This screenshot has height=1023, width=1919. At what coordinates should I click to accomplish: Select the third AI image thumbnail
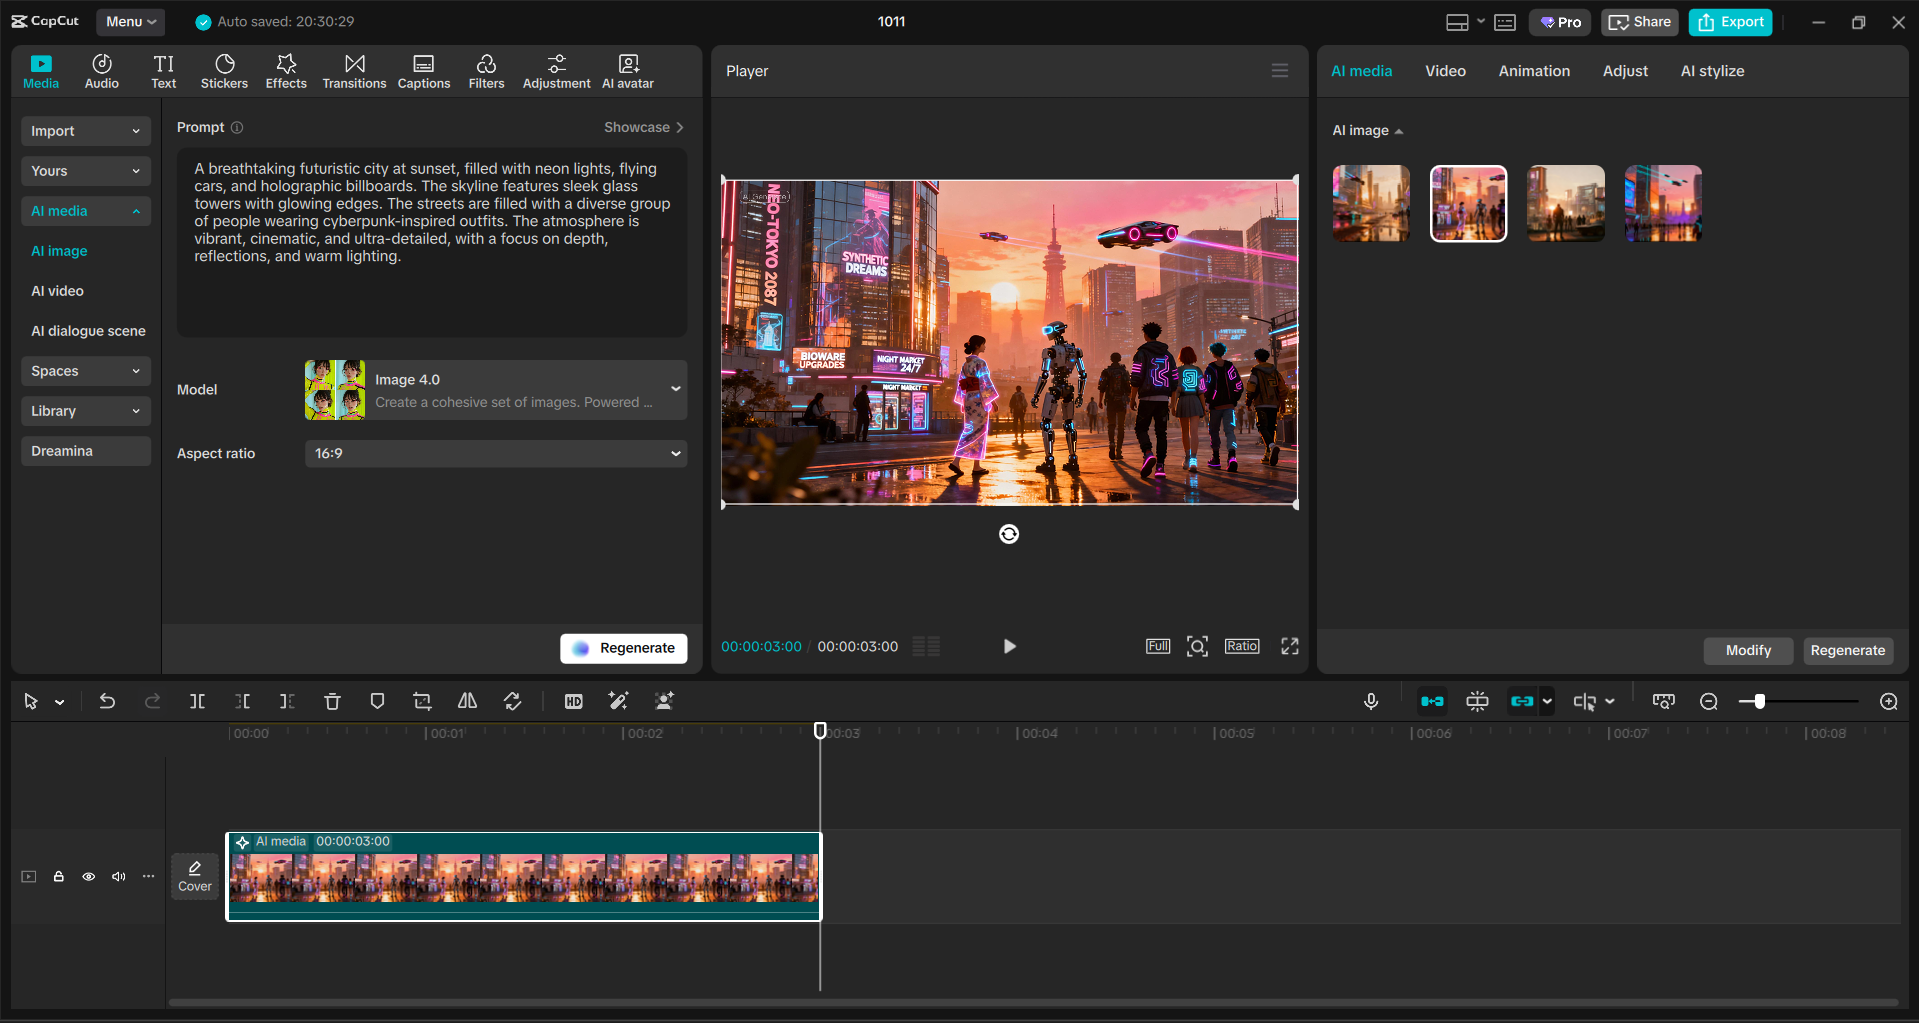[x=1565, y=202]
